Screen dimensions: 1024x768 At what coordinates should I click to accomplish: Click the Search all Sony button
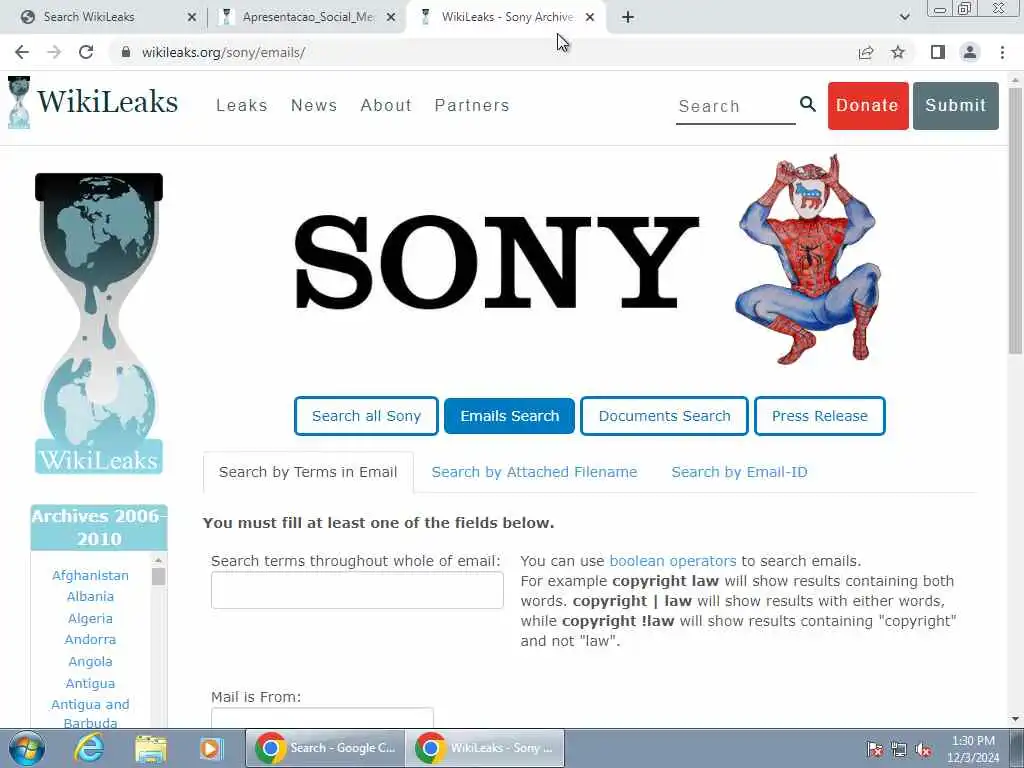[x=366, y=416]
